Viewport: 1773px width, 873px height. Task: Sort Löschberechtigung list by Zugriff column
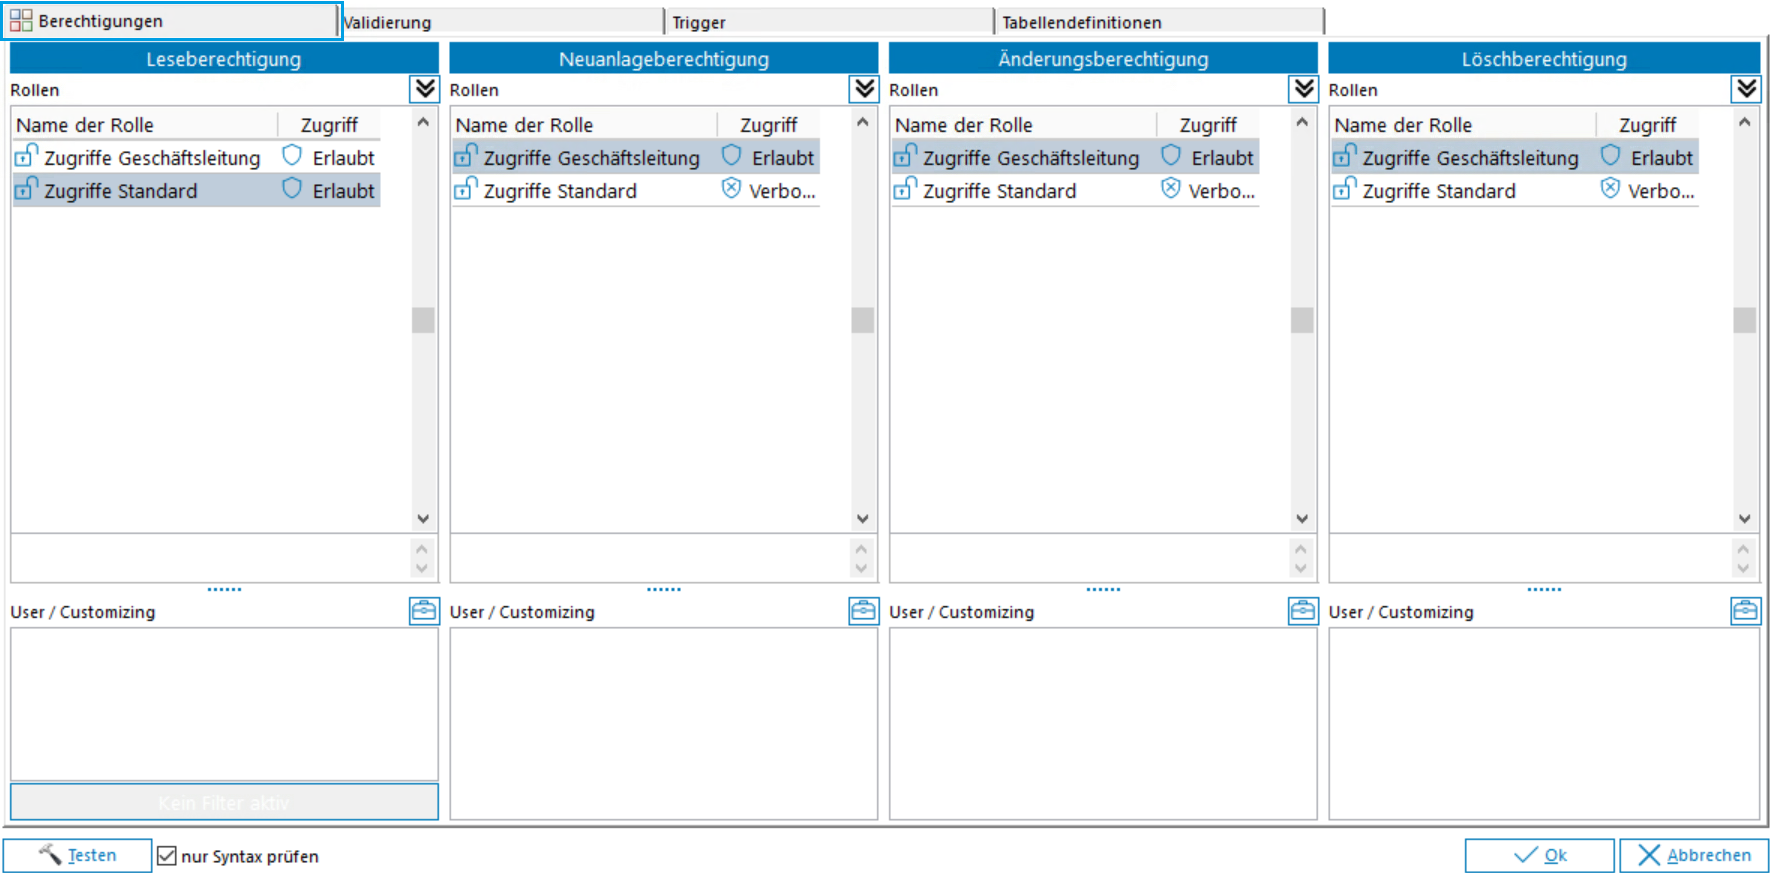1647,125
